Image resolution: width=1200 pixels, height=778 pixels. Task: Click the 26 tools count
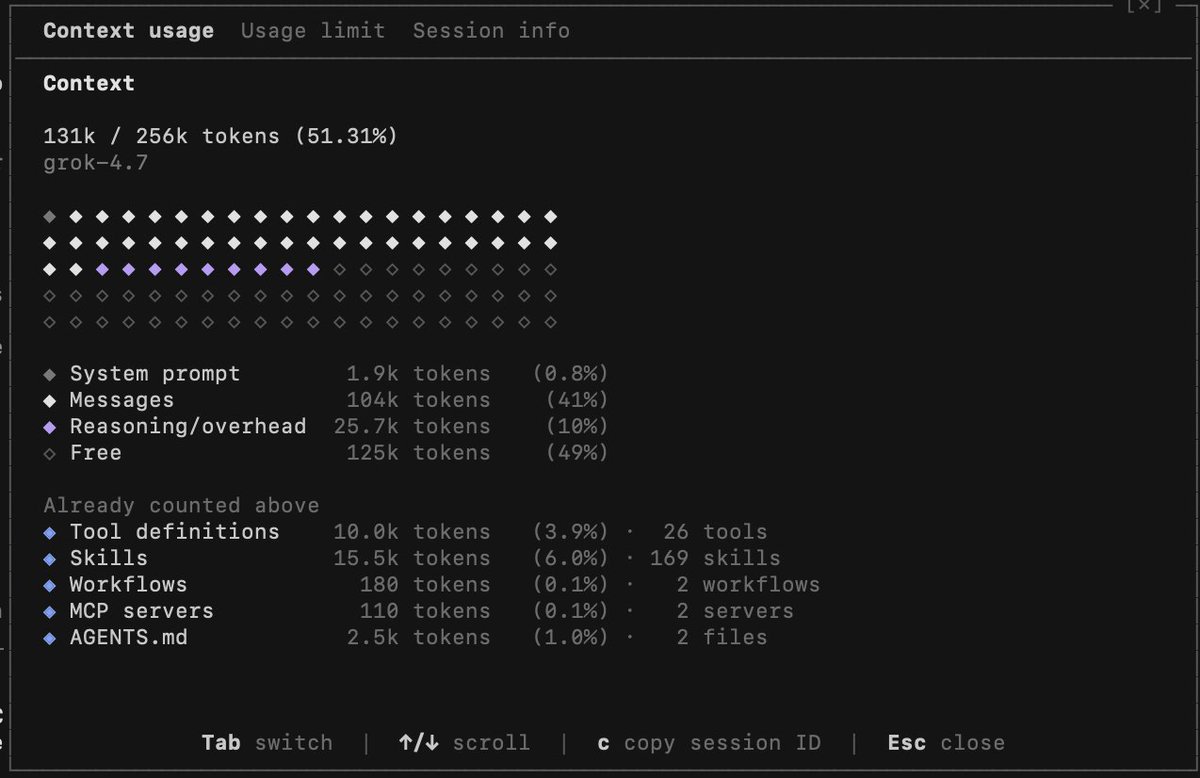click(715, 532)
